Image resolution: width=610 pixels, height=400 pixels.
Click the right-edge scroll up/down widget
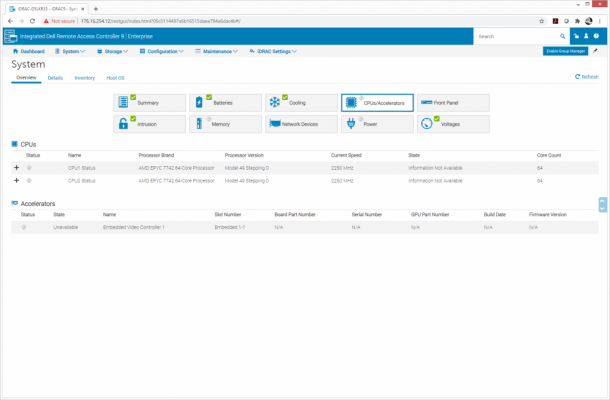tap(602, 205)
